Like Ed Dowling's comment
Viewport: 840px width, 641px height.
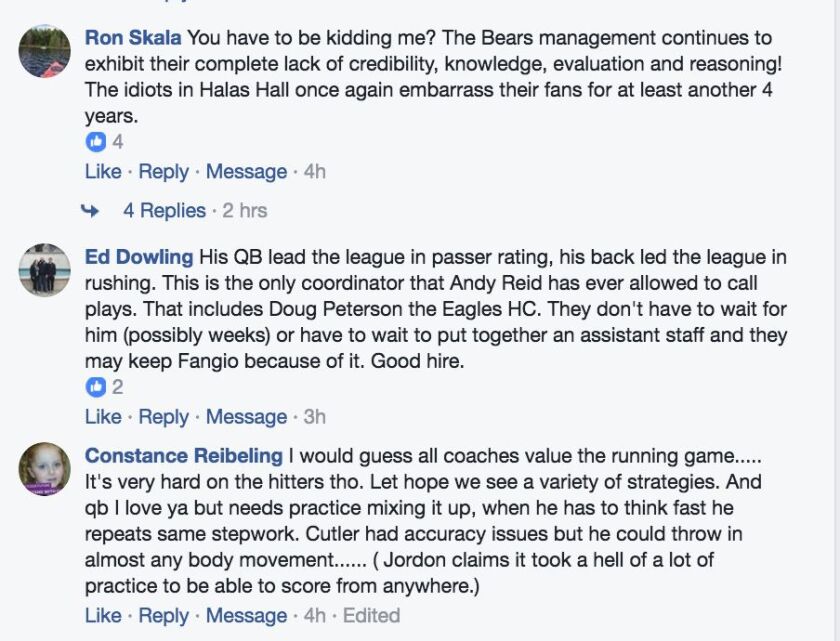[103, 417]
